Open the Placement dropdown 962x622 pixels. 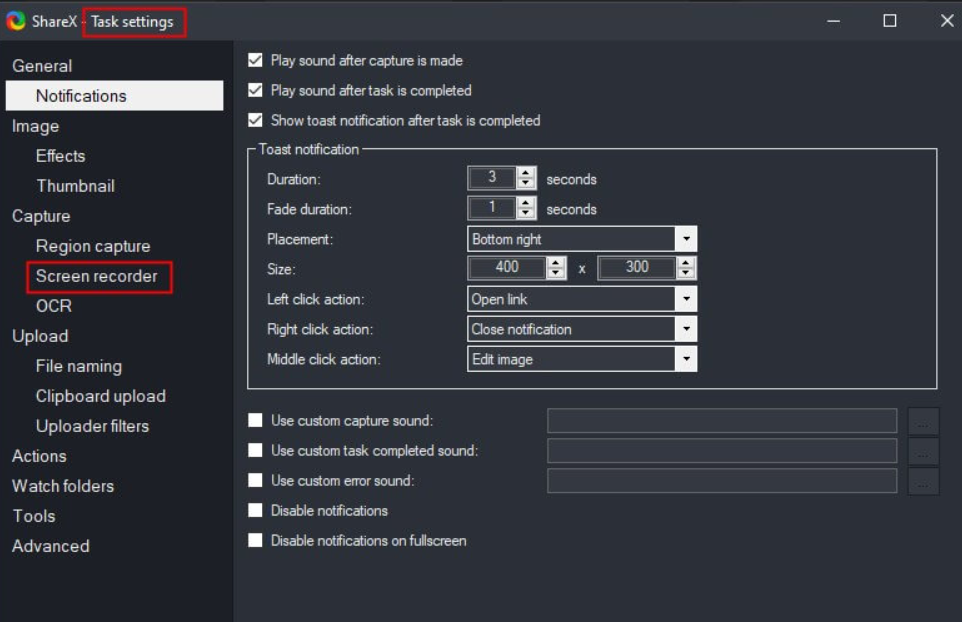point(685,239)
